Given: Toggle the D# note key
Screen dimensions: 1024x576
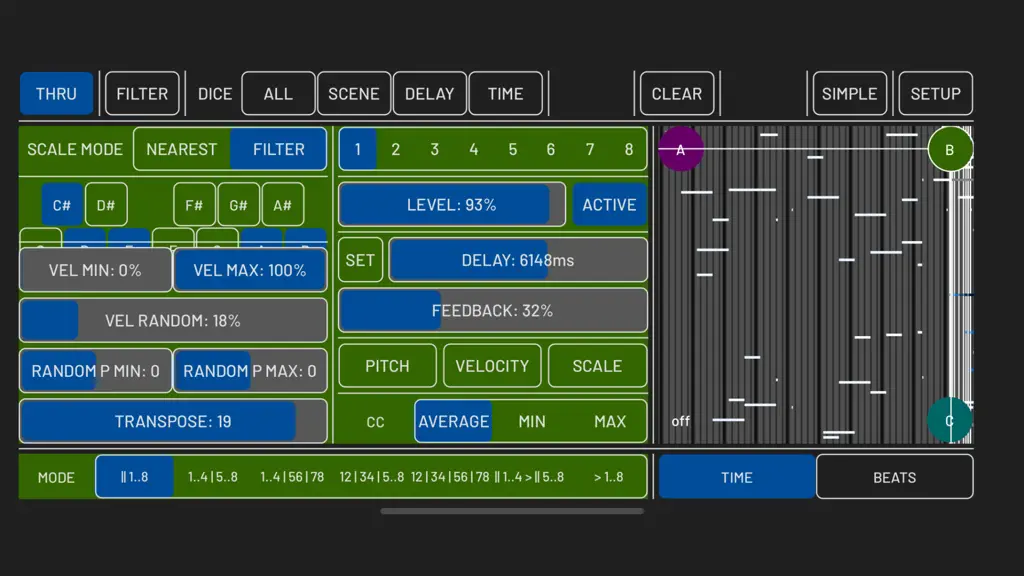Looking at the screenshot, I should point(106,205).
